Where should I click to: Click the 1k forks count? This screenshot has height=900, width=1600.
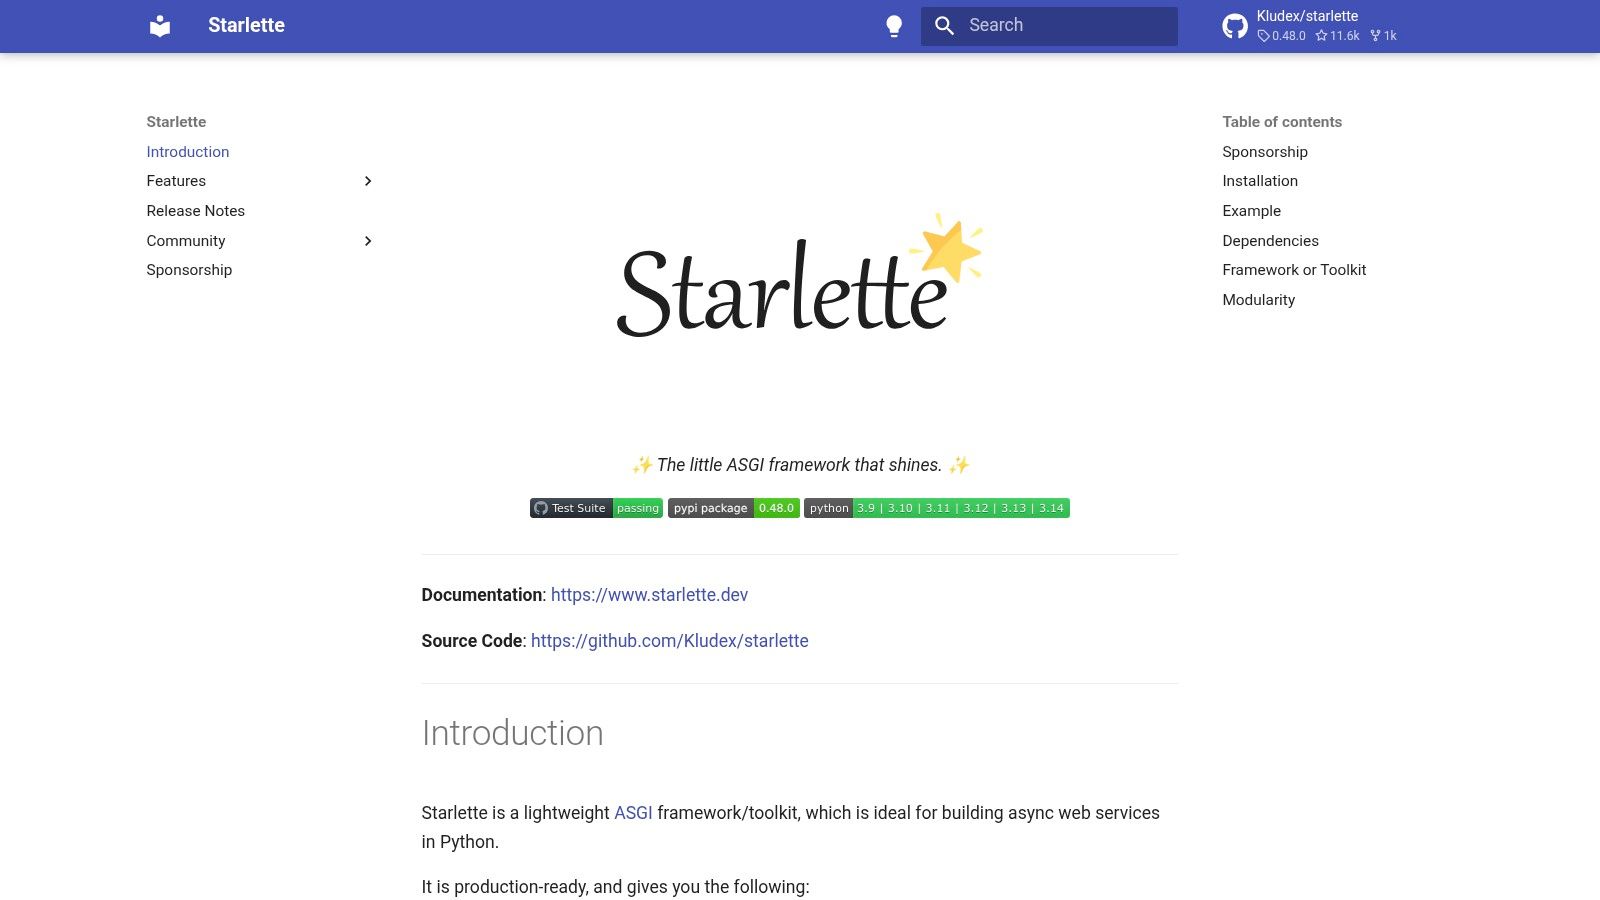[x=1383, y=36]
